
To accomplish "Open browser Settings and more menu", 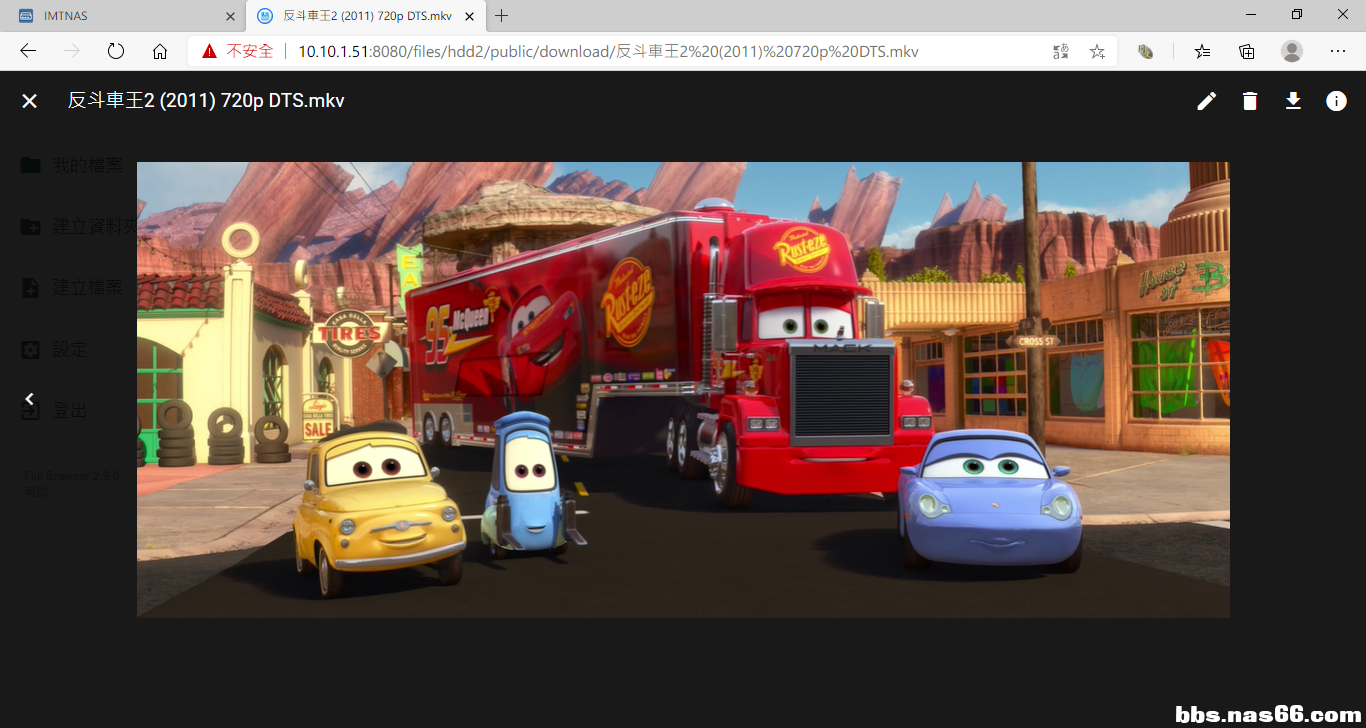I will point(1338,51).
